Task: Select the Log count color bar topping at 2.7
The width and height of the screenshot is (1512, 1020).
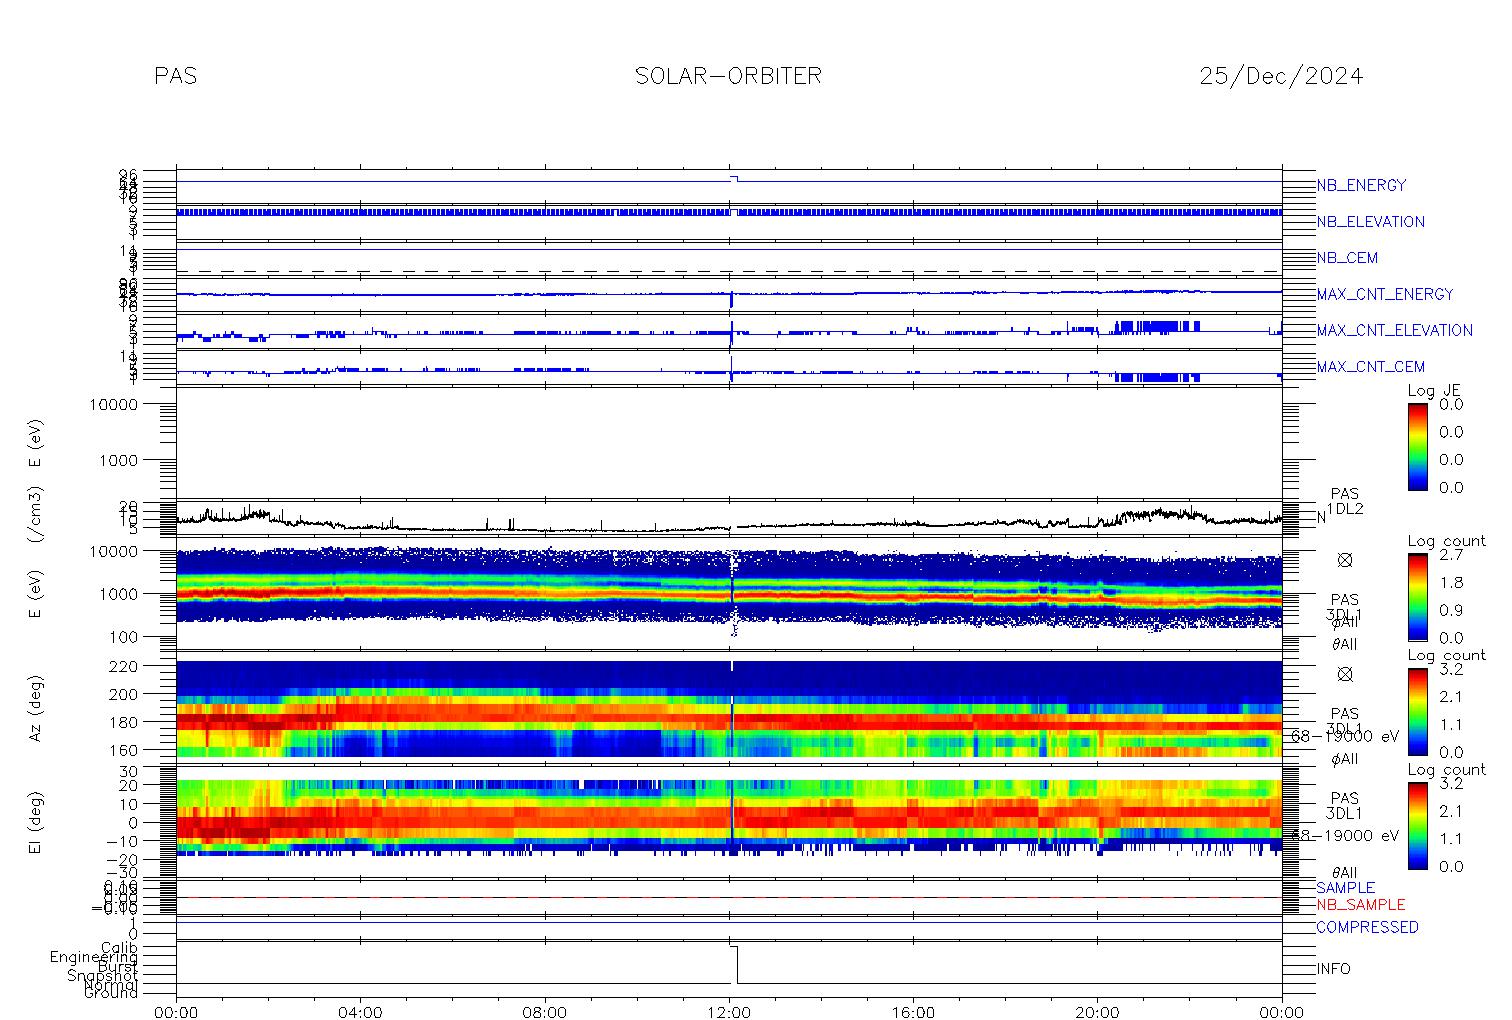Action: pyautogui.click(x=1417, y=596)
